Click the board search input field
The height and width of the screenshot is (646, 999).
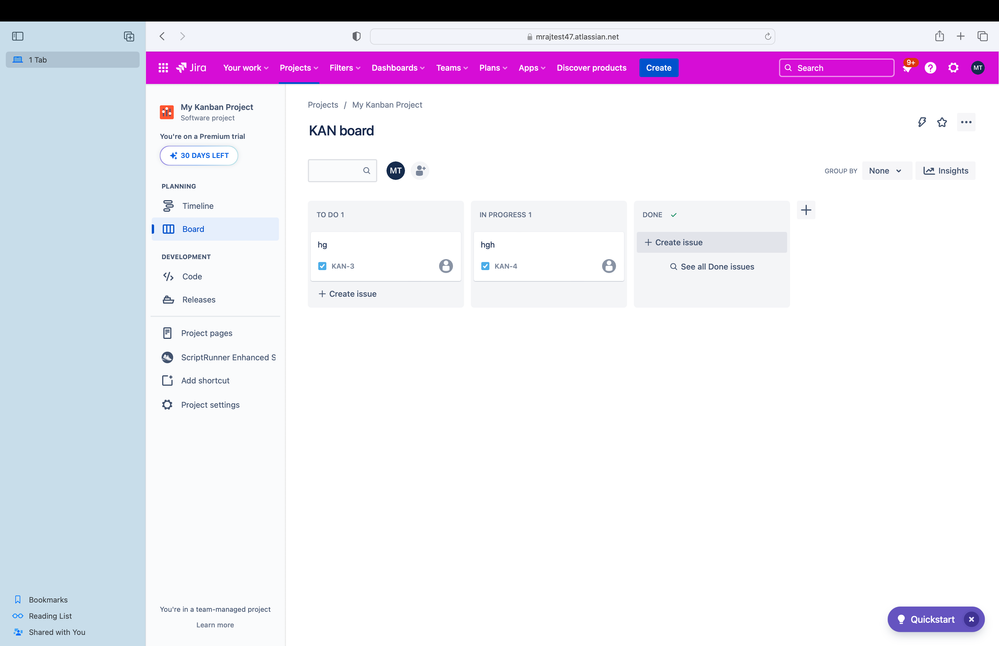pyautogui.click(x=342, y=171)
